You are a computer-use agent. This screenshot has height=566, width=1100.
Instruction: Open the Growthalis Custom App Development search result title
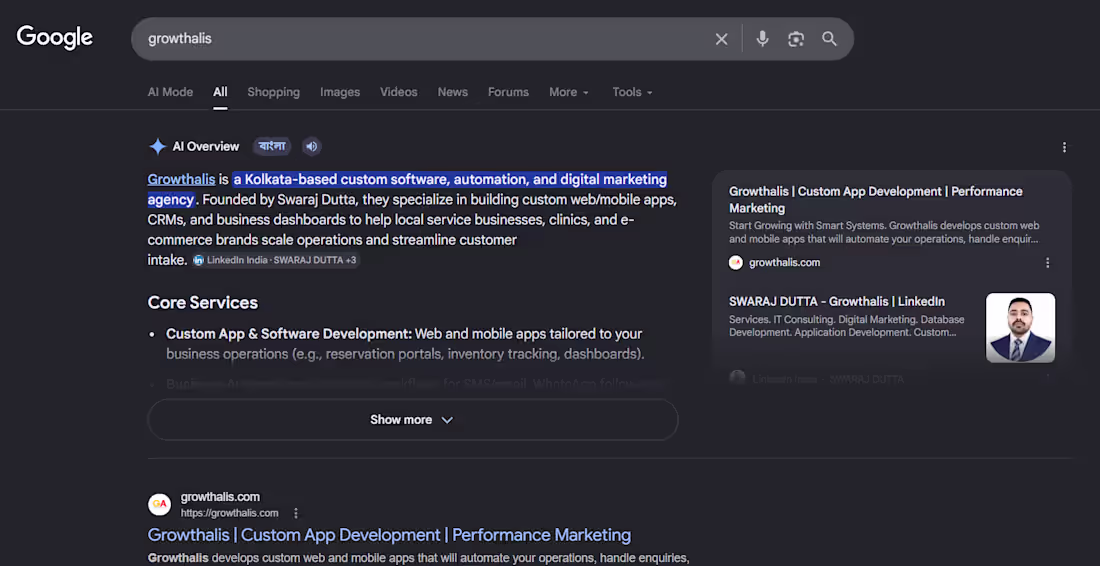click(x=389, y=535)
